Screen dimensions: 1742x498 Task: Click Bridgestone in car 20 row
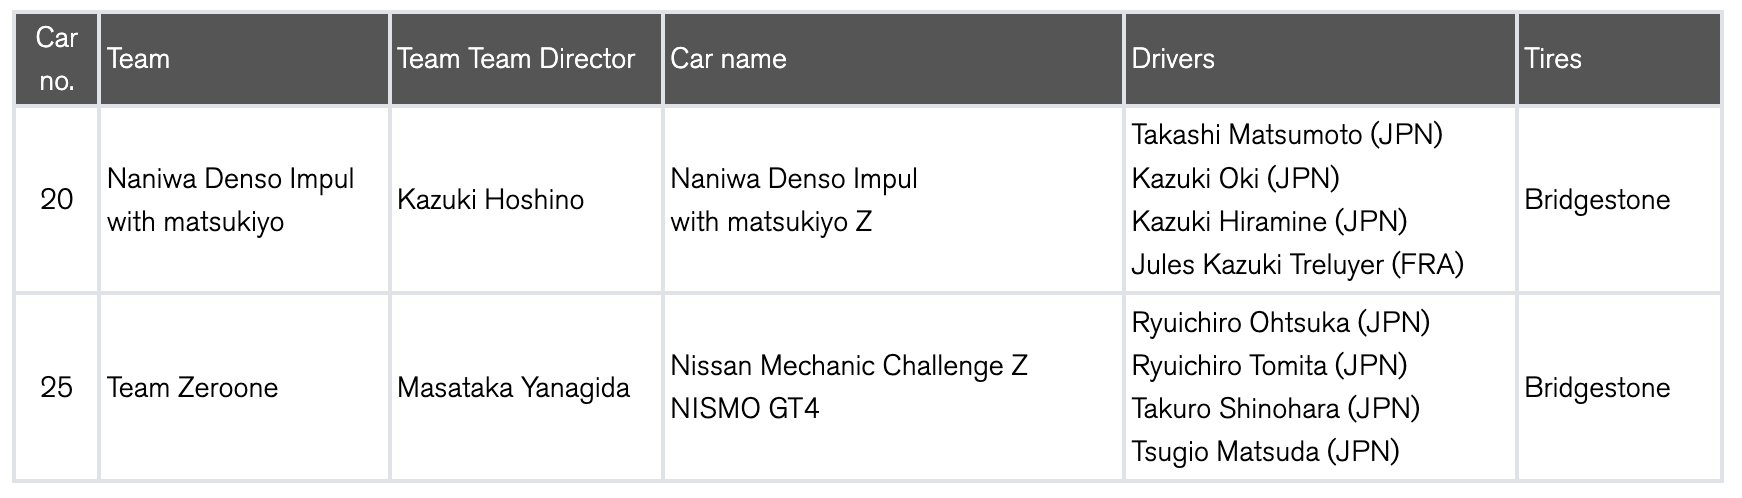tap(1597, 200)
